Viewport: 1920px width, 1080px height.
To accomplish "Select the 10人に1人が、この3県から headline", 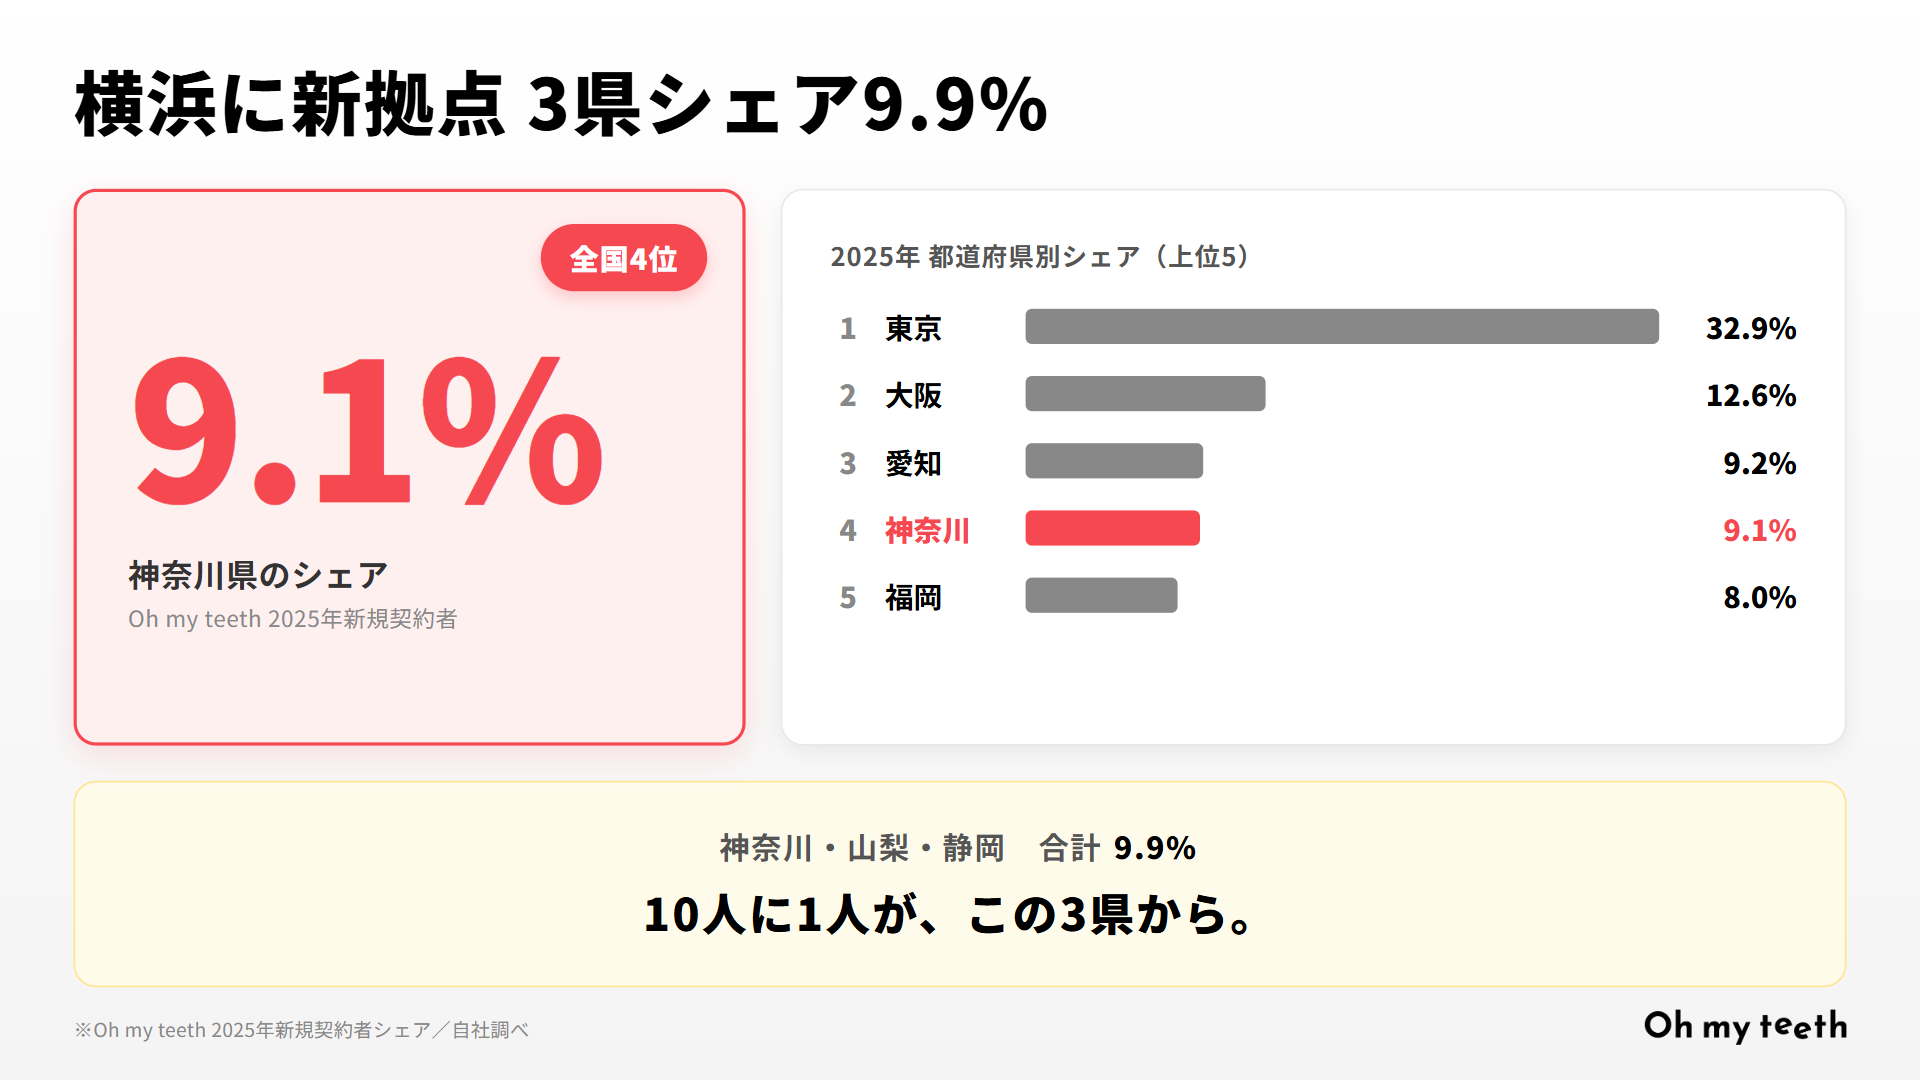I will (948, 915).
